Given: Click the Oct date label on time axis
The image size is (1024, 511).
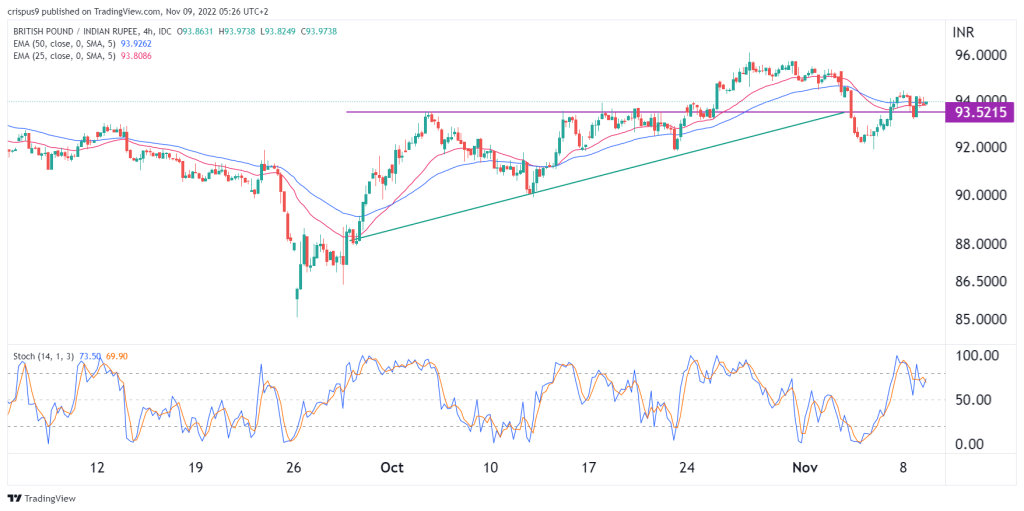Looking at the screenshot, I should [393, 468].
